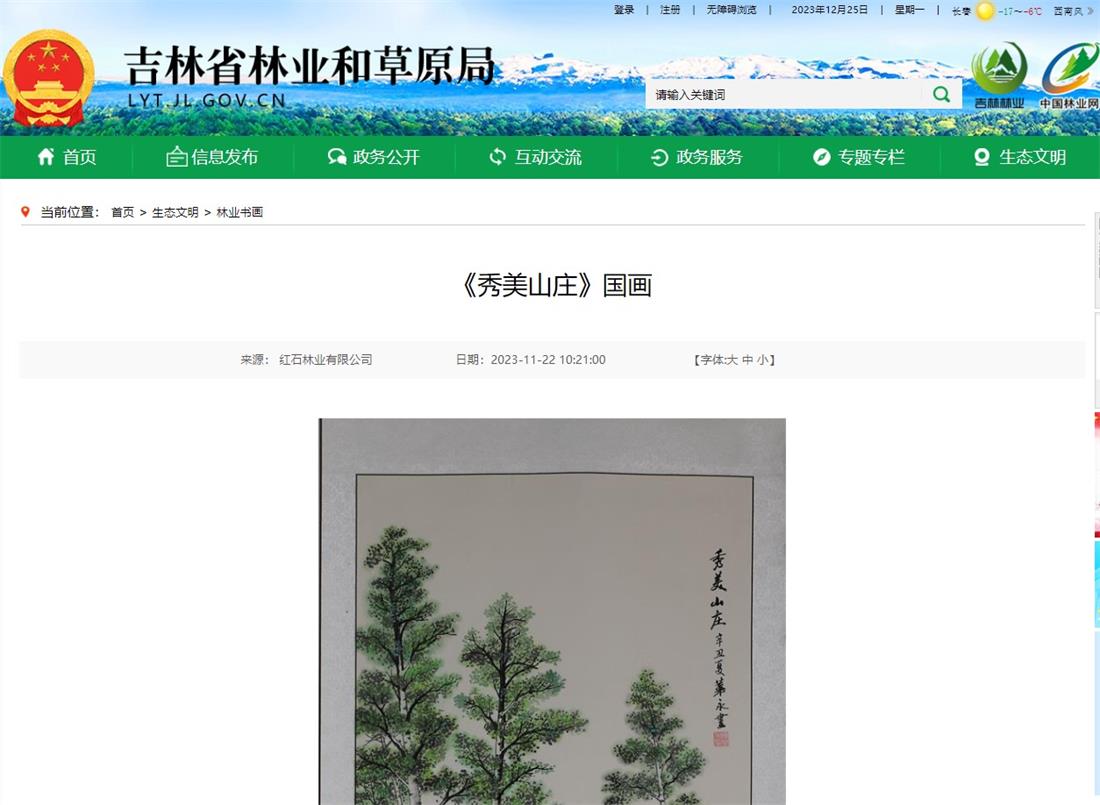1100x805 pixels.
Task: Open the 政务公开 menu
Action: coord(374,157)
